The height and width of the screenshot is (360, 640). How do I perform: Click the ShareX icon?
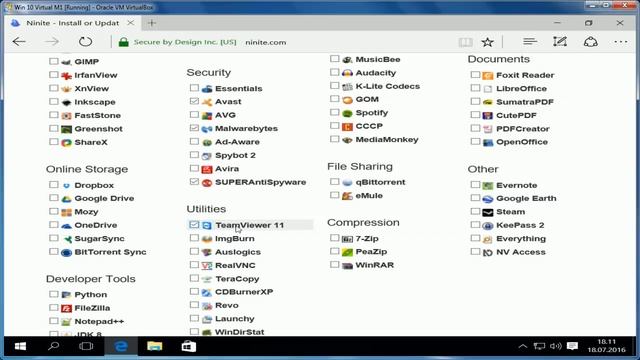pos(66,142)
